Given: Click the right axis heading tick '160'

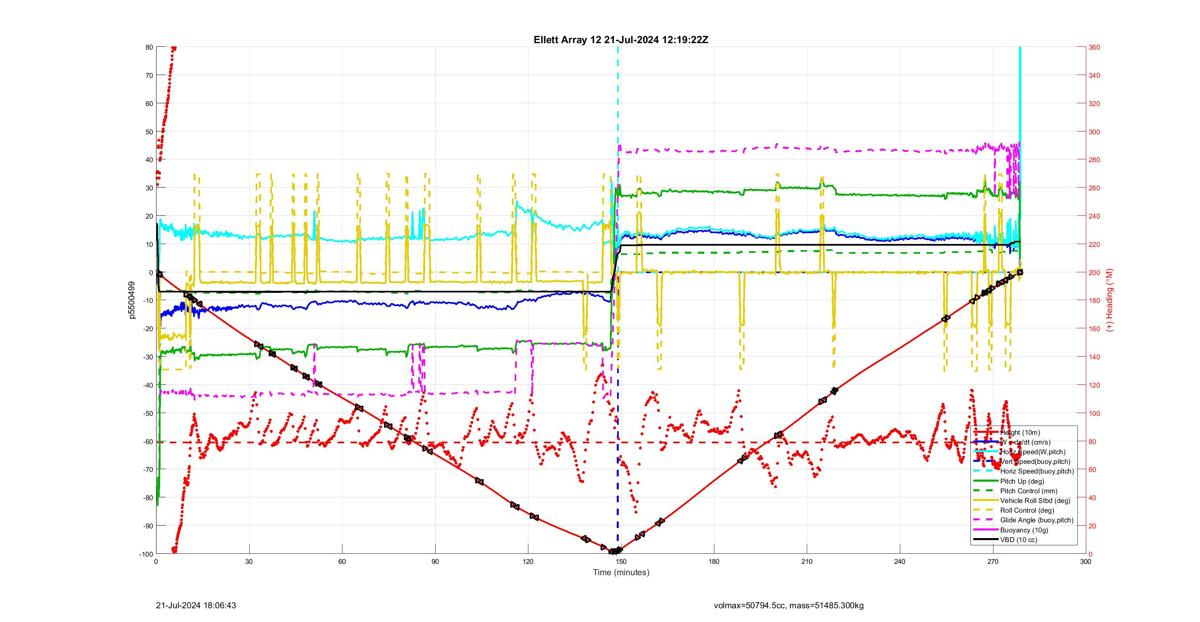Looking at the screenshot, I should (x=1095, y=329).
